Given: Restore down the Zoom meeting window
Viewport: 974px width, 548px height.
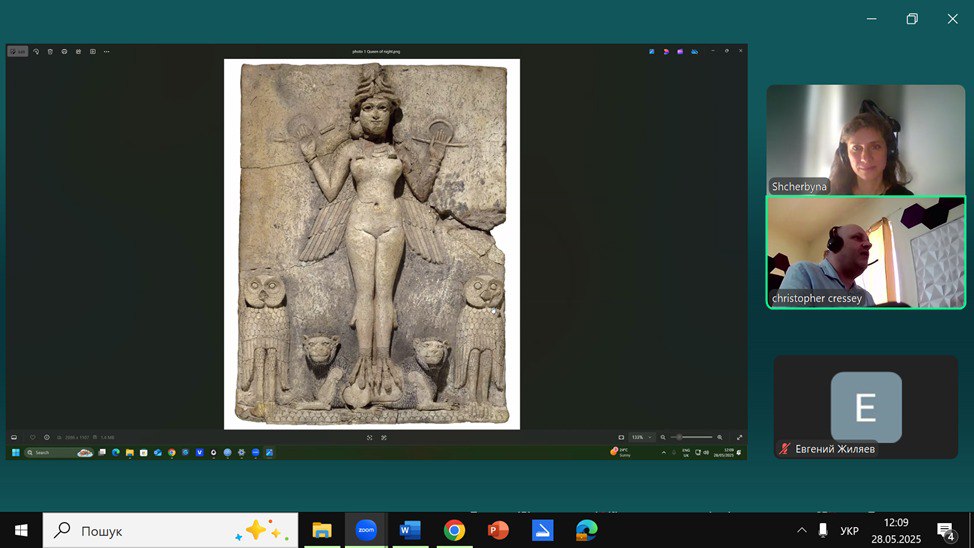Looking at the screenshot, I should (912, 19).
